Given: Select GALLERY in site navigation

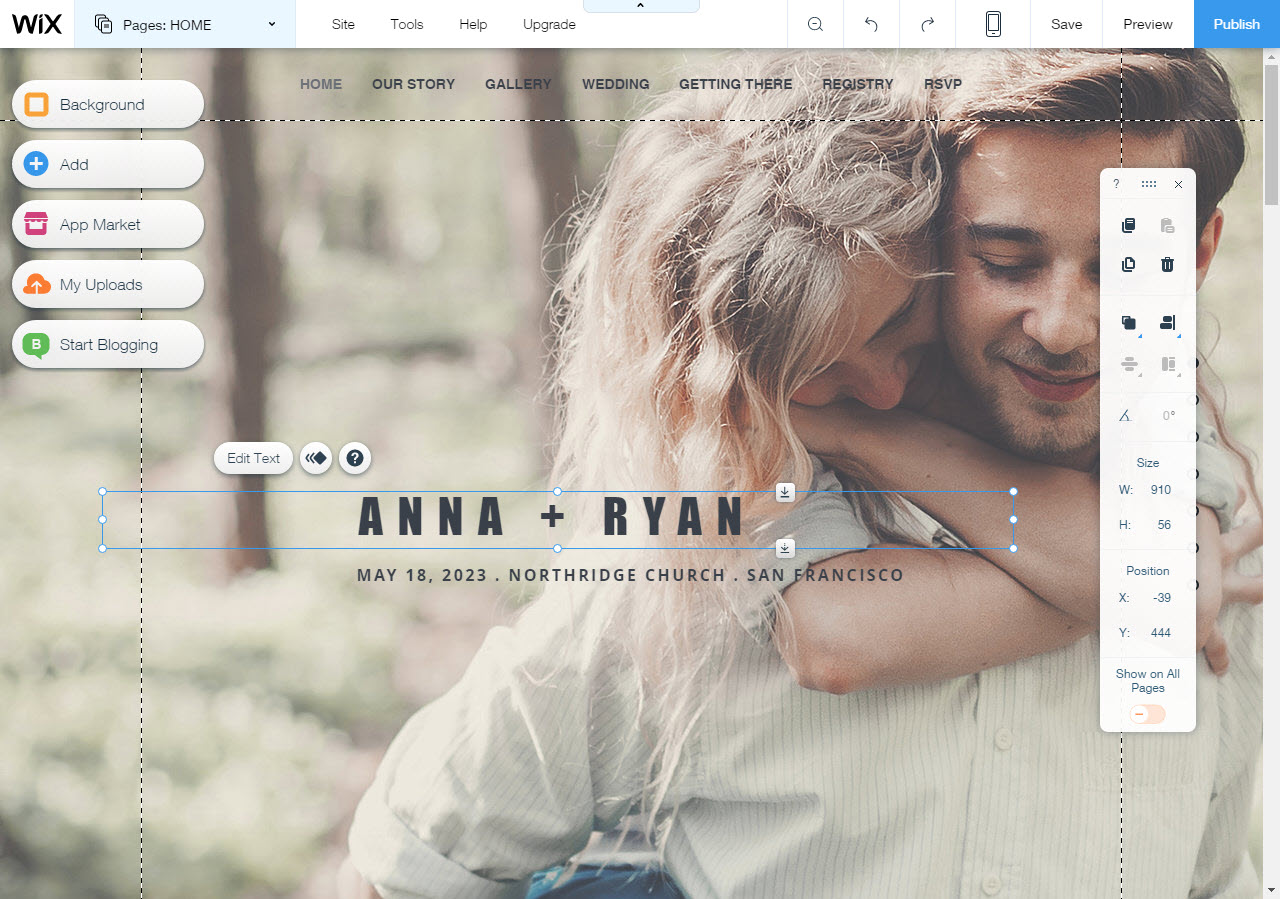Looking at the screenshot, I should coord(518,84).
